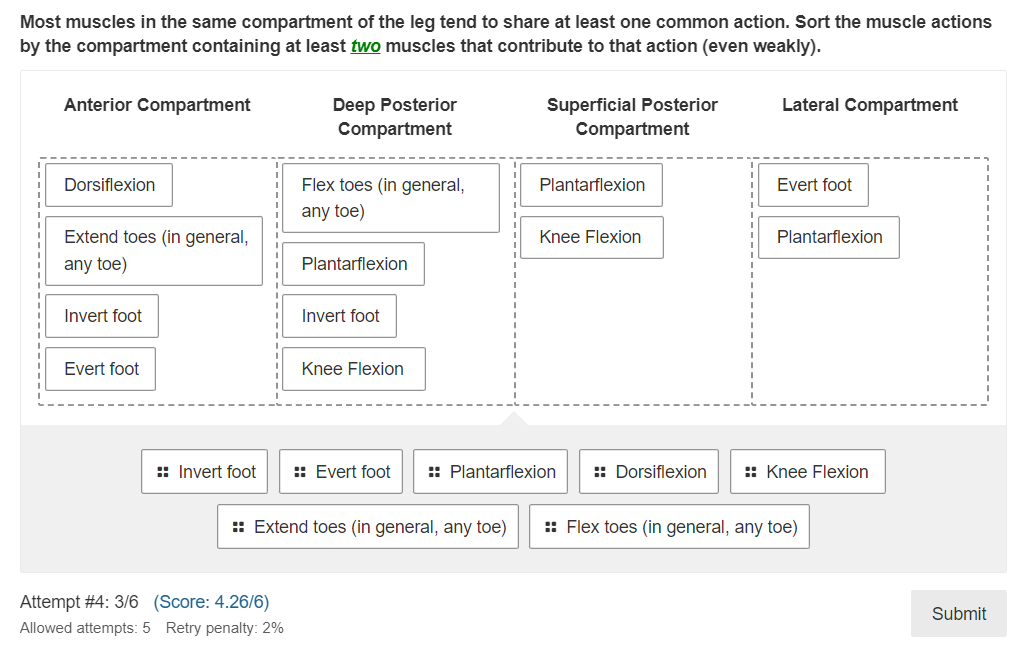
Task: Click the grip icon on the bank's Dorsiflexion tile
Action: point(600,472)
